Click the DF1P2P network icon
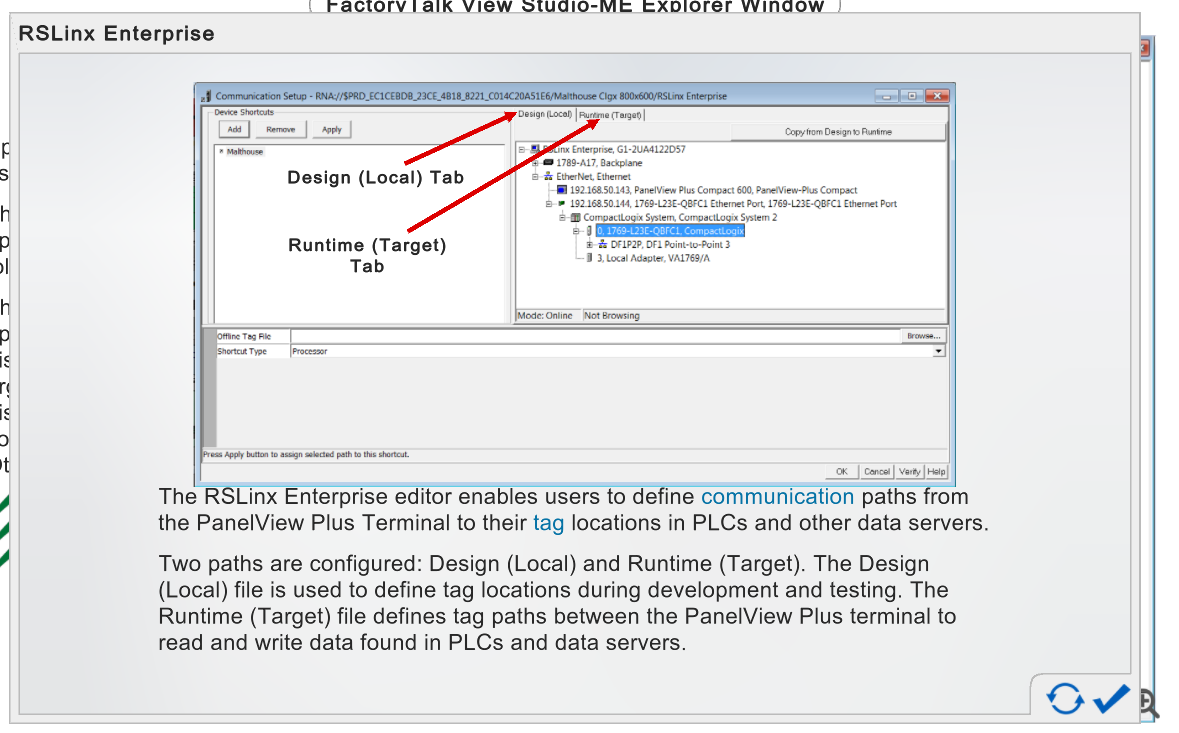1179x733 pixels. 602,244
